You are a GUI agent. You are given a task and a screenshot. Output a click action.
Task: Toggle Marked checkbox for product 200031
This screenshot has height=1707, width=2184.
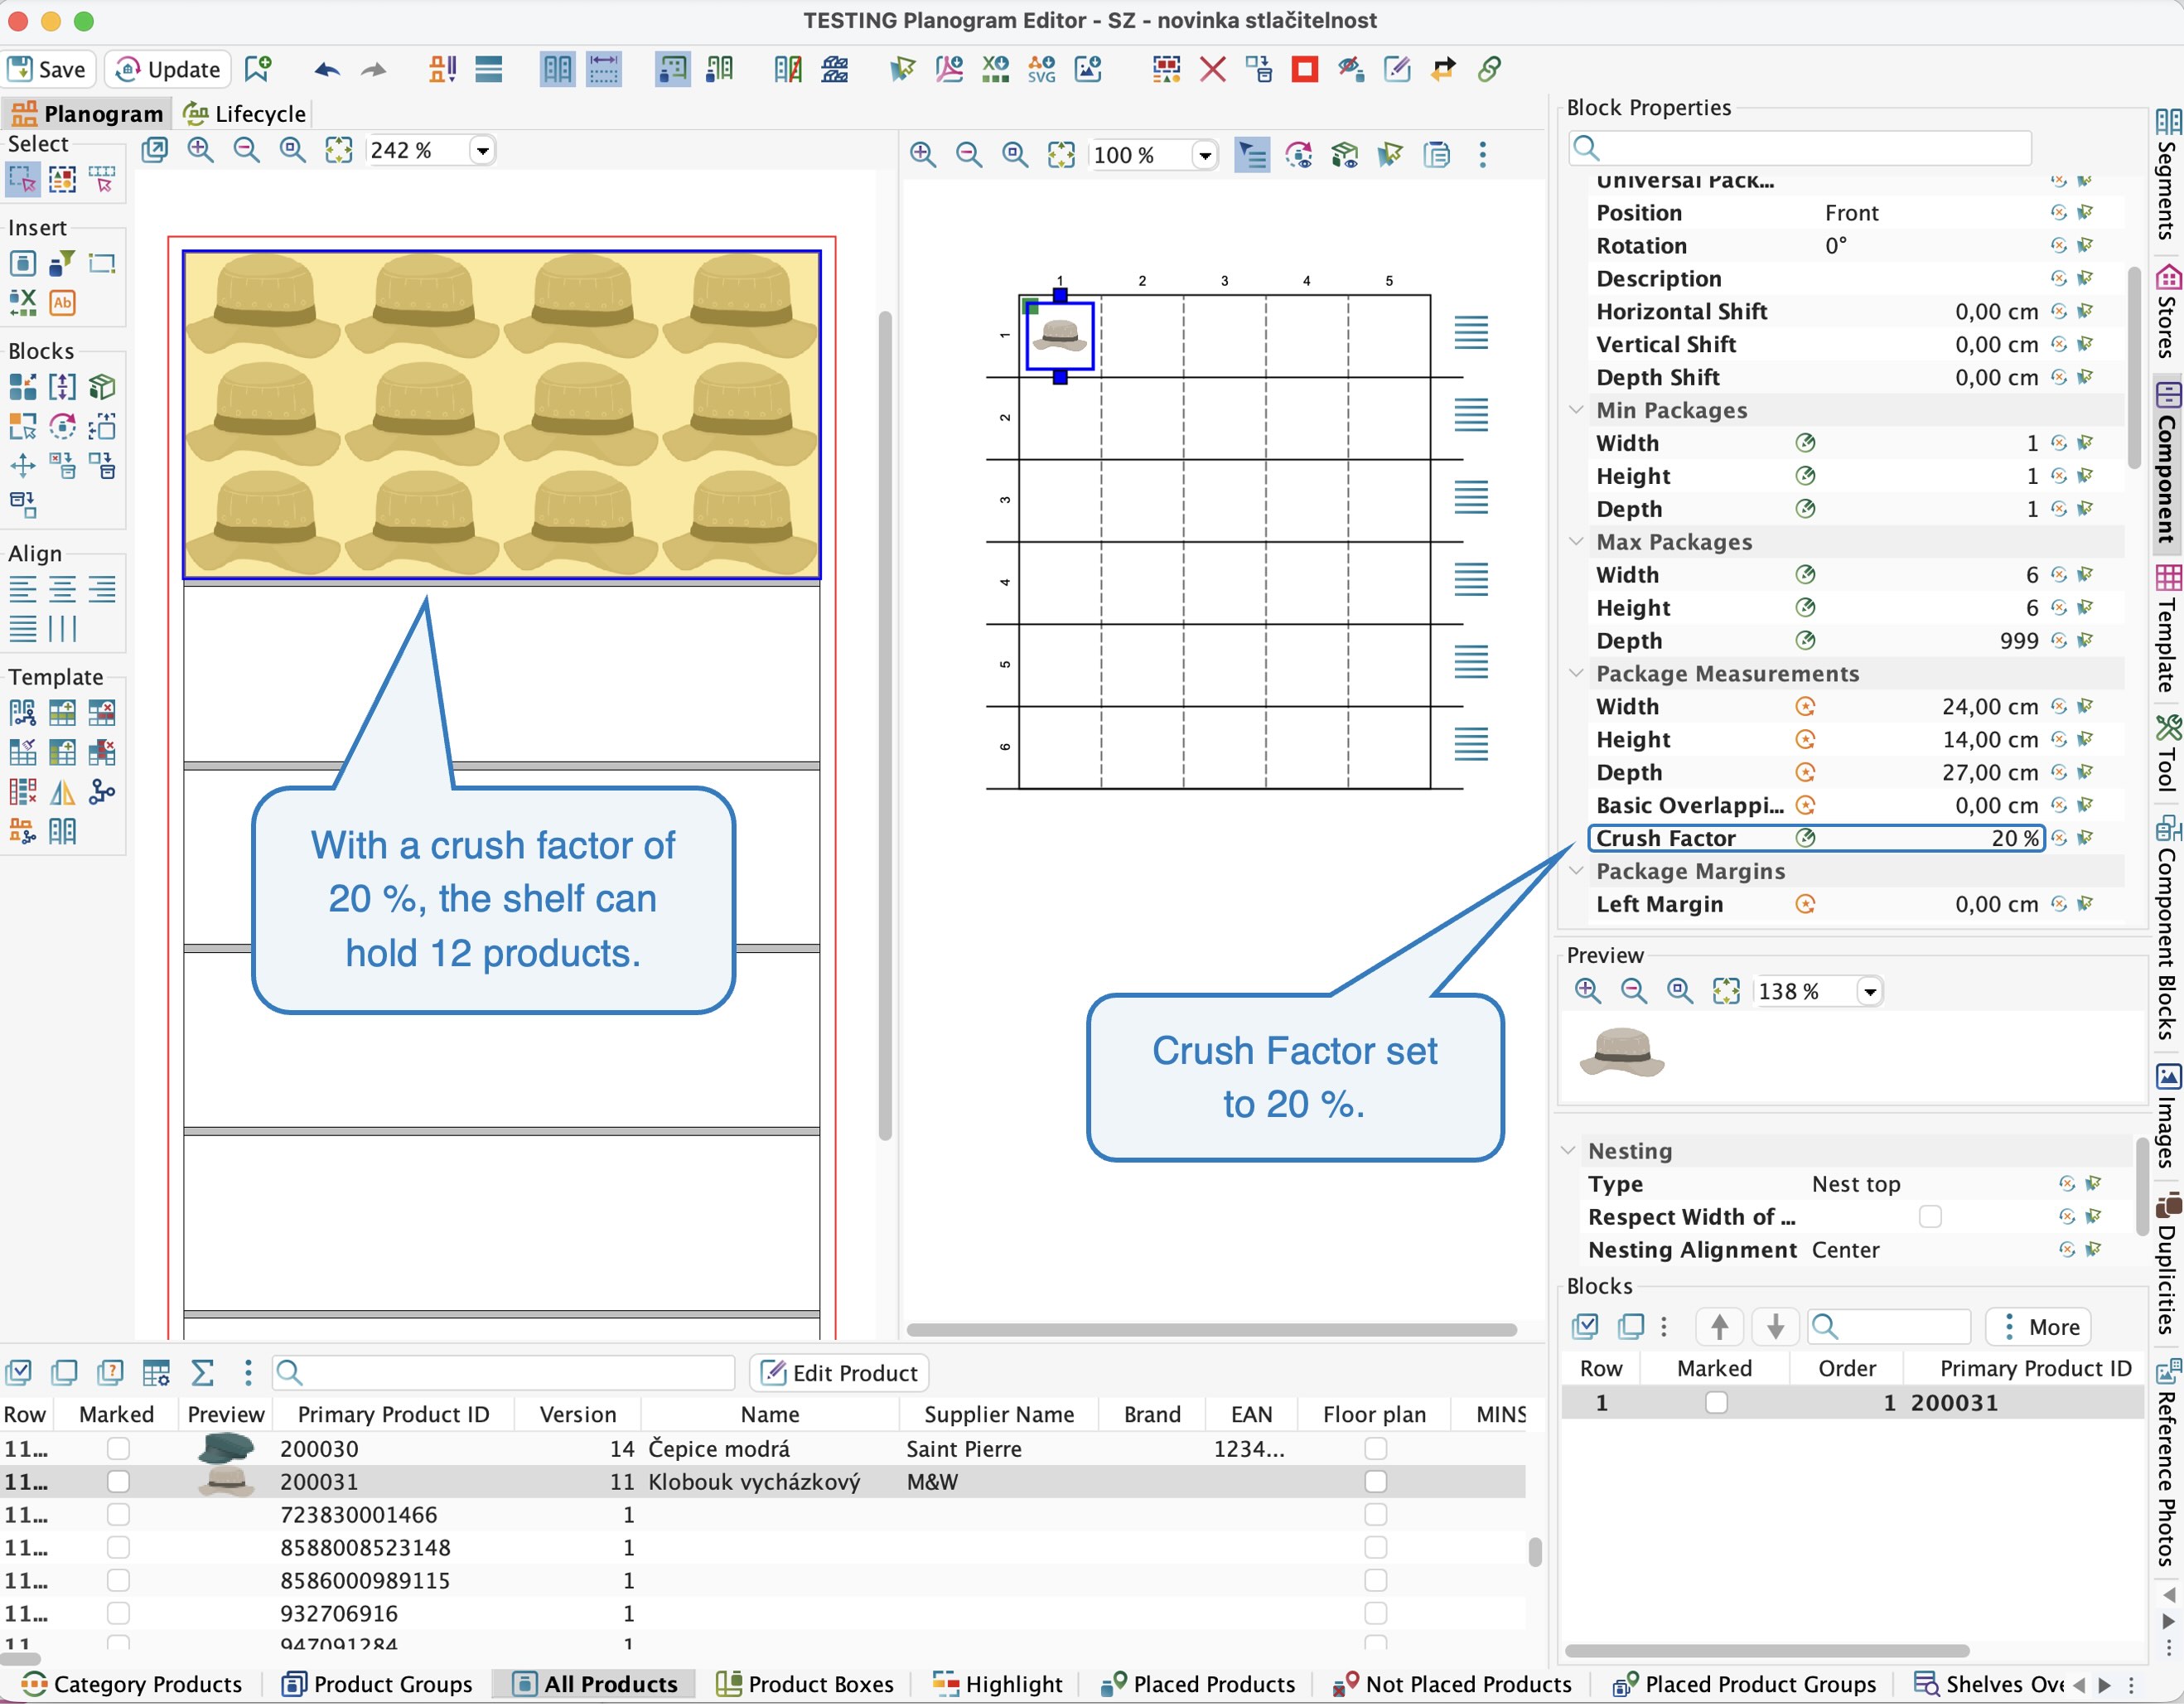[118, 1483]
